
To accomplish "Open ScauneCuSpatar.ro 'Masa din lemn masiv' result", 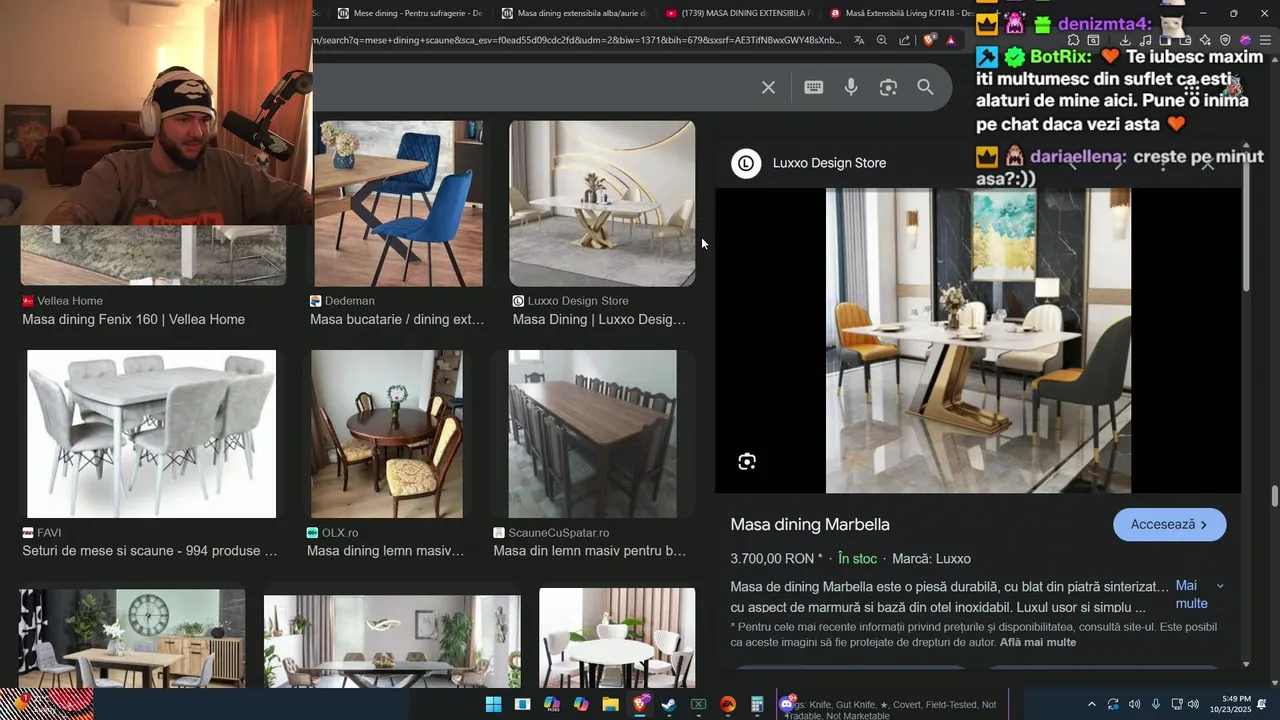I will tap(590, 550).
